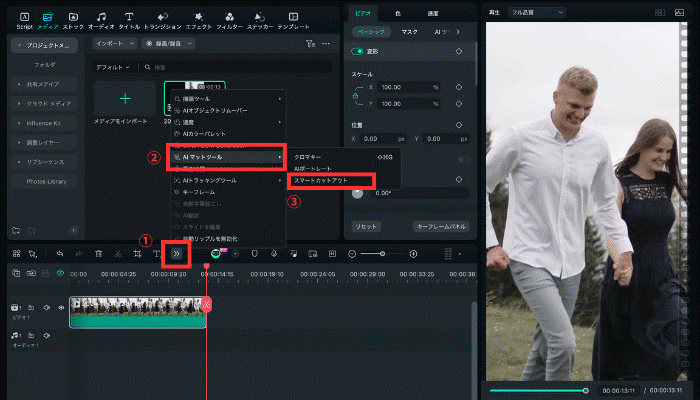Expand the Influence Kit tree item
This screenshot has height=400, width=700.
pyautogui.click(x=19, y=123)
